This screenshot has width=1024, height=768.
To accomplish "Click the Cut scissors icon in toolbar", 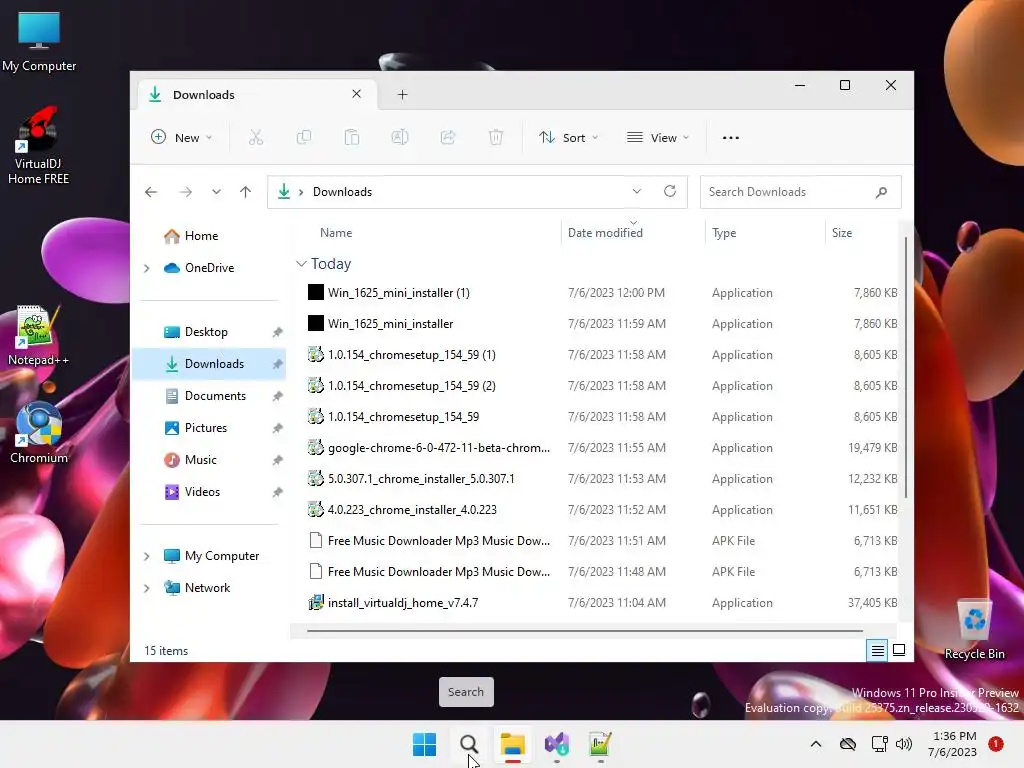I will tap(255, 137).
